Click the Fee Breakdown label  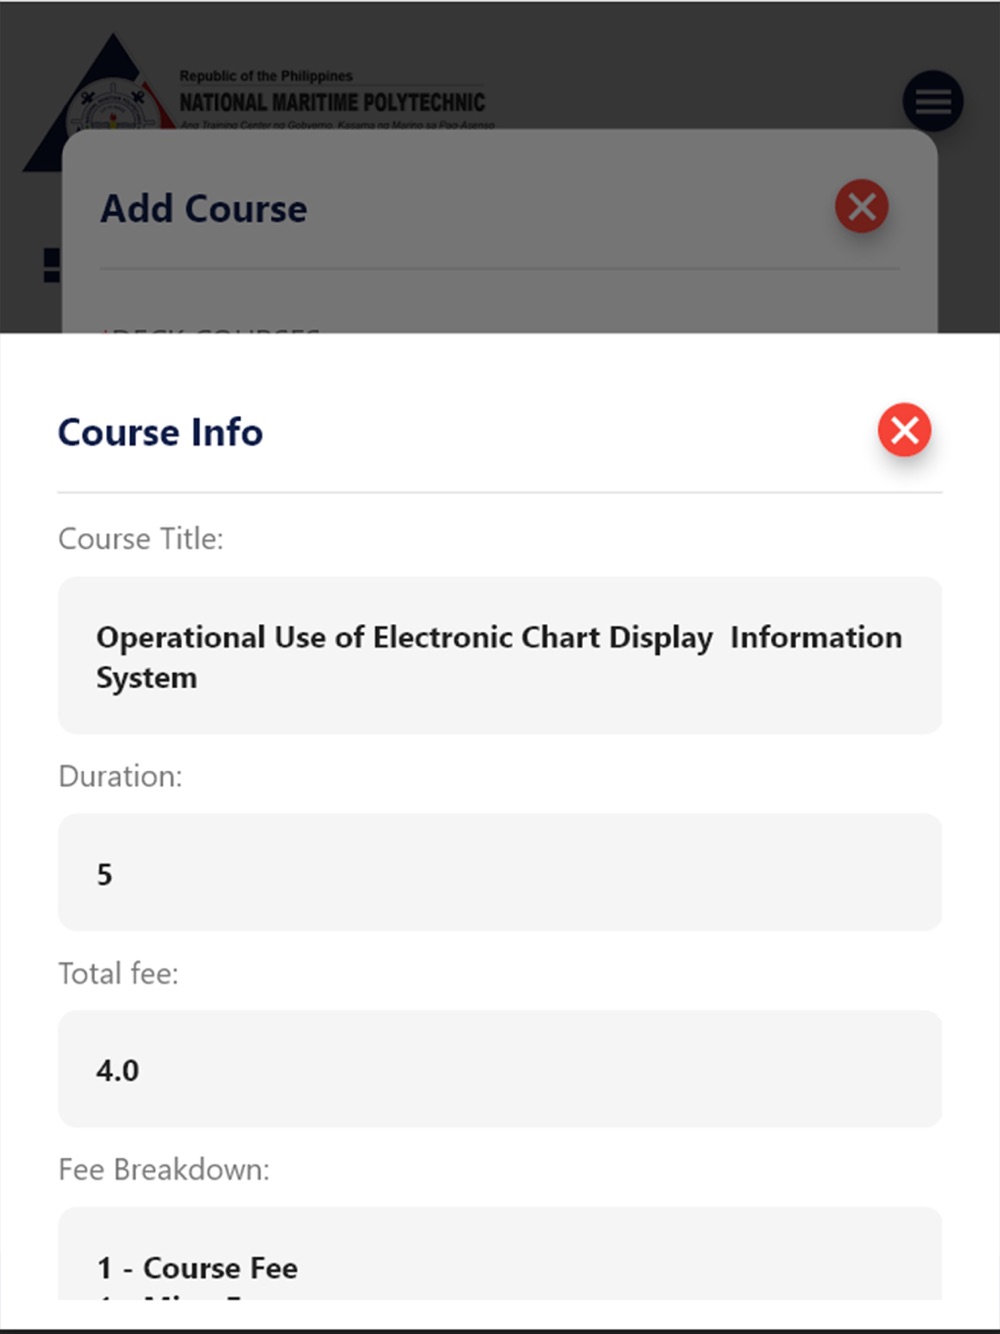click(x=164, y=1169)
